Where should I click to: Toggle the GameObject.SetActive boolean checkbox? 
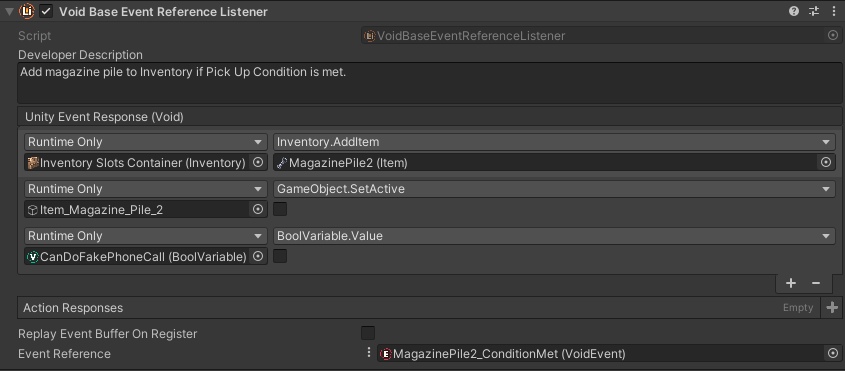pos(280,209)
